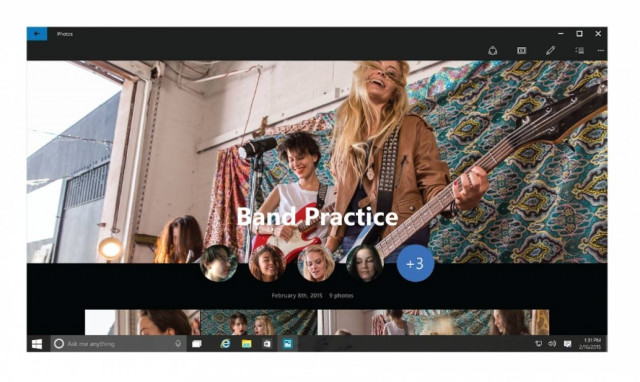Start the slideshow from the toolbar

[521, 51]
